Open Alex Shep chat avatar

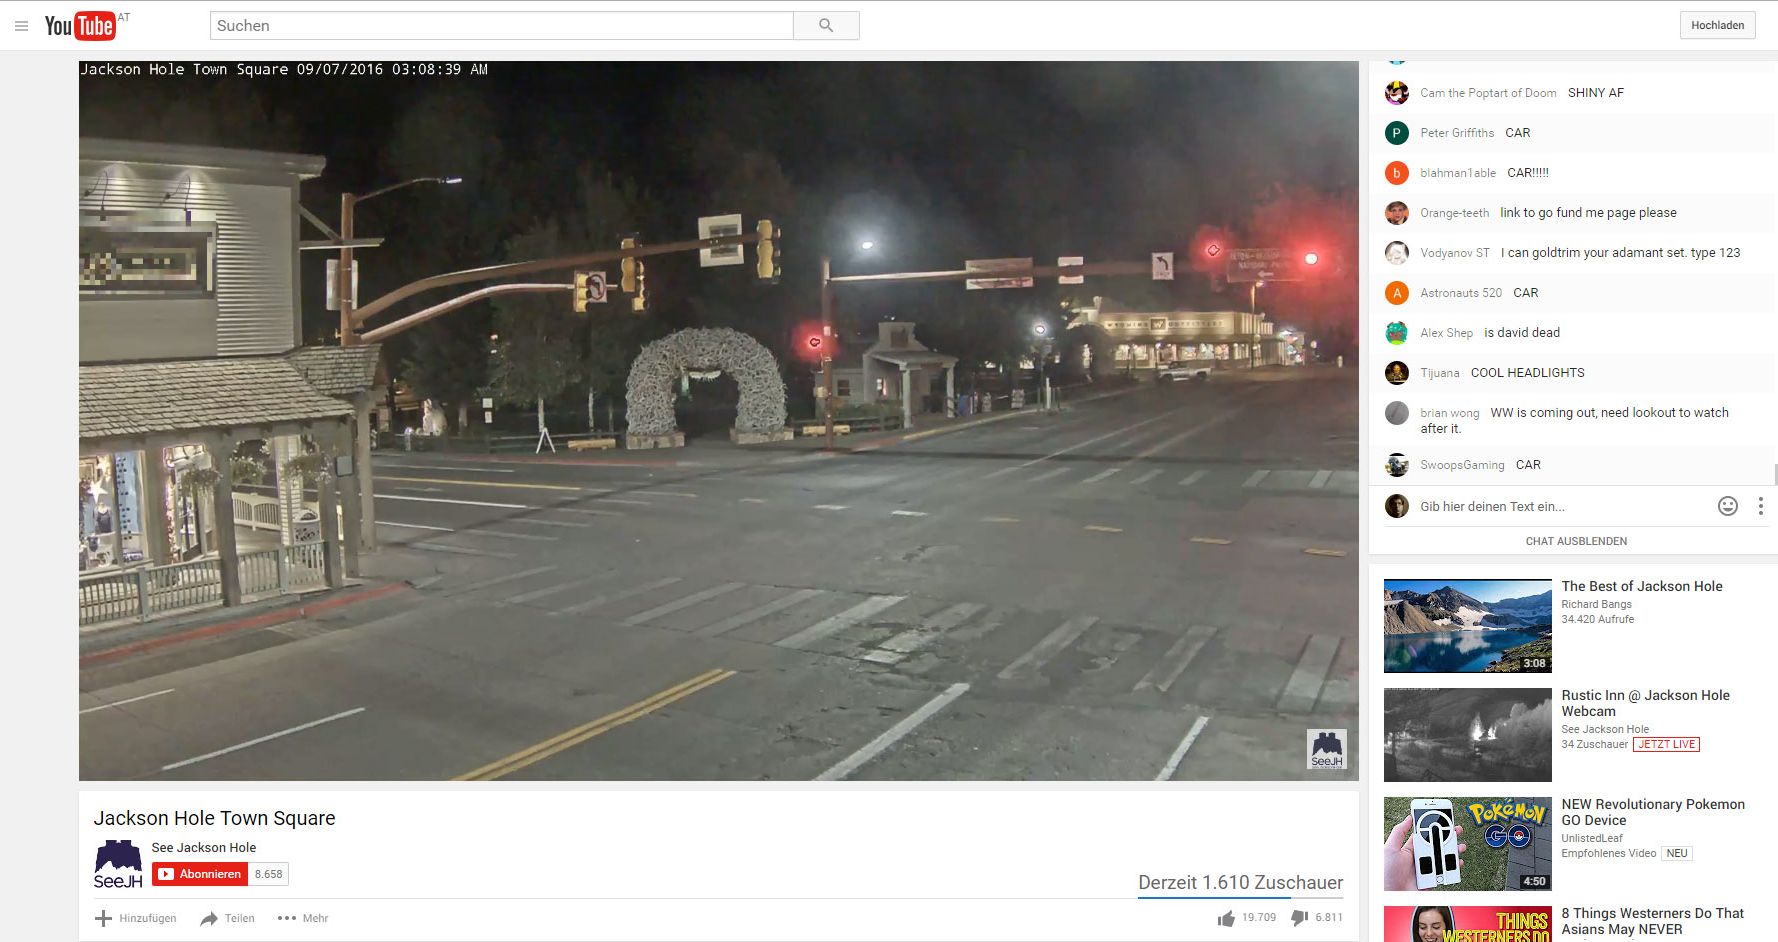tap(1396, 333)
